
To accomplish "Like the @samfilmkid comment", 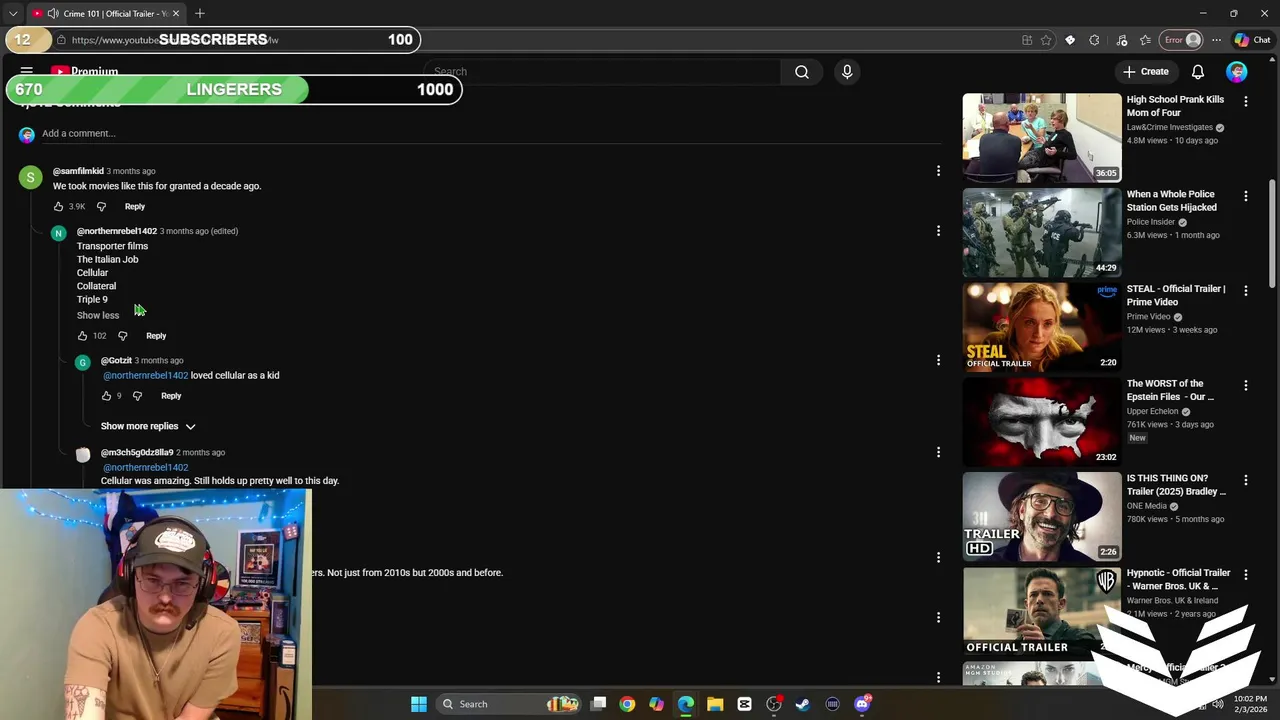I will coord(58,207).
